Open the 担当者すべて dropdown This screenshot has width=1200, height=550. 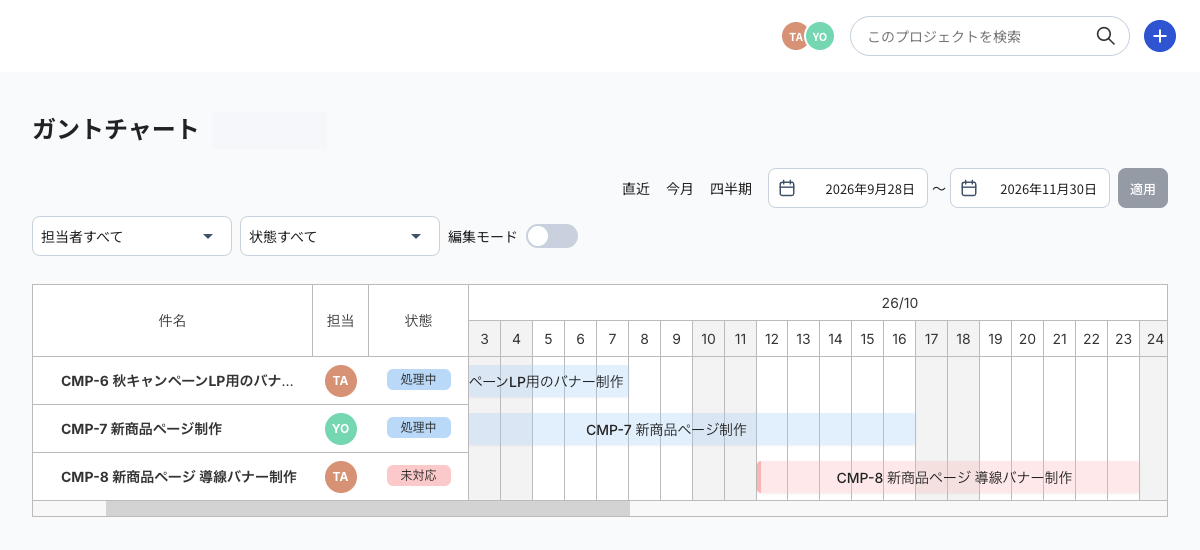tap(132, 236)
